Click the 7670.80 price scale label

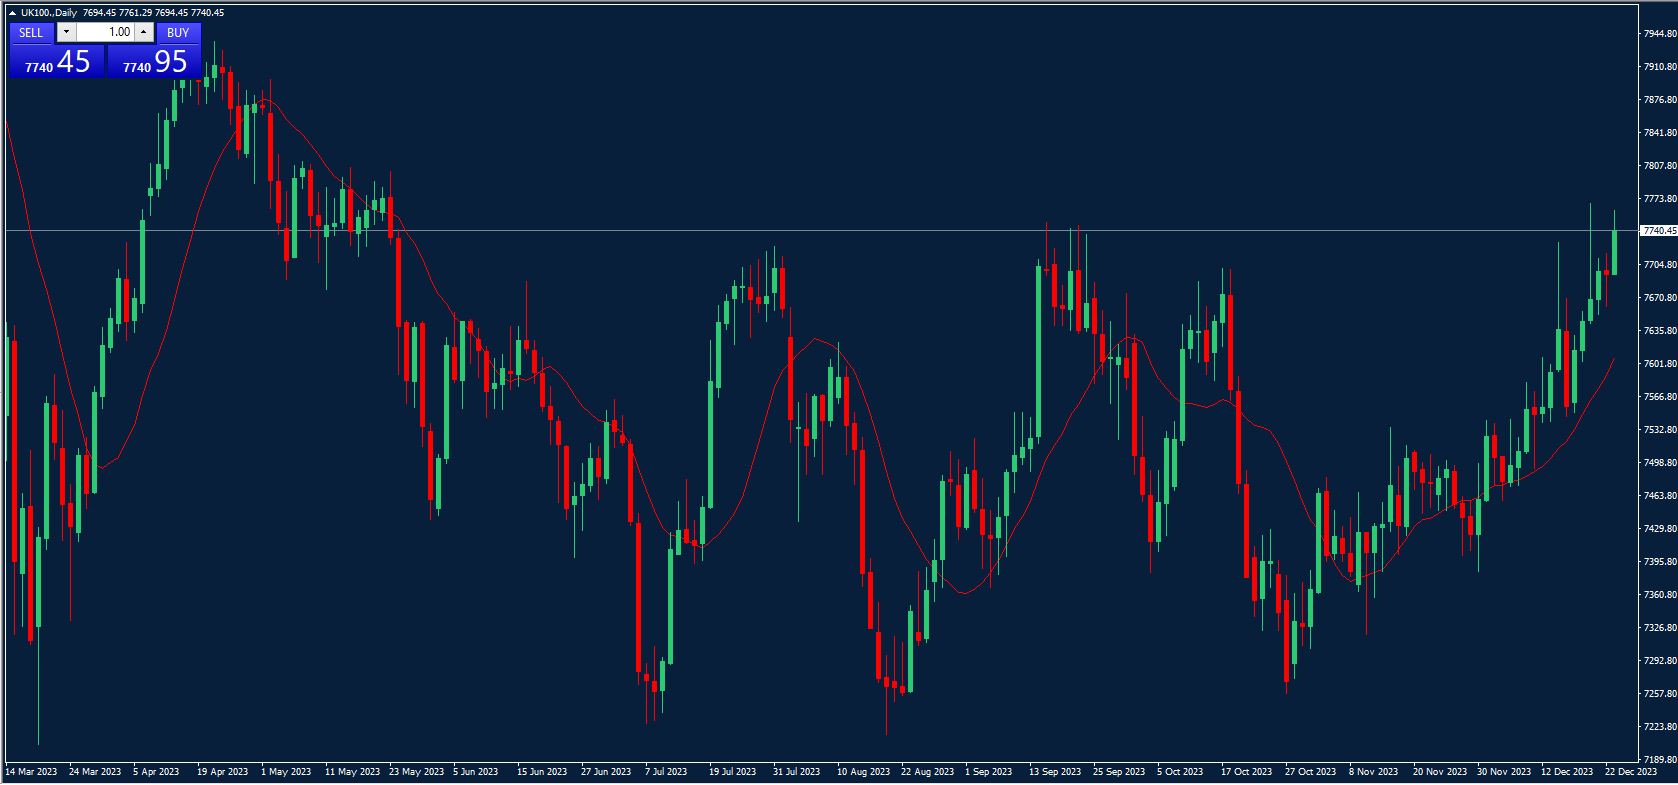click(1660, 298)
